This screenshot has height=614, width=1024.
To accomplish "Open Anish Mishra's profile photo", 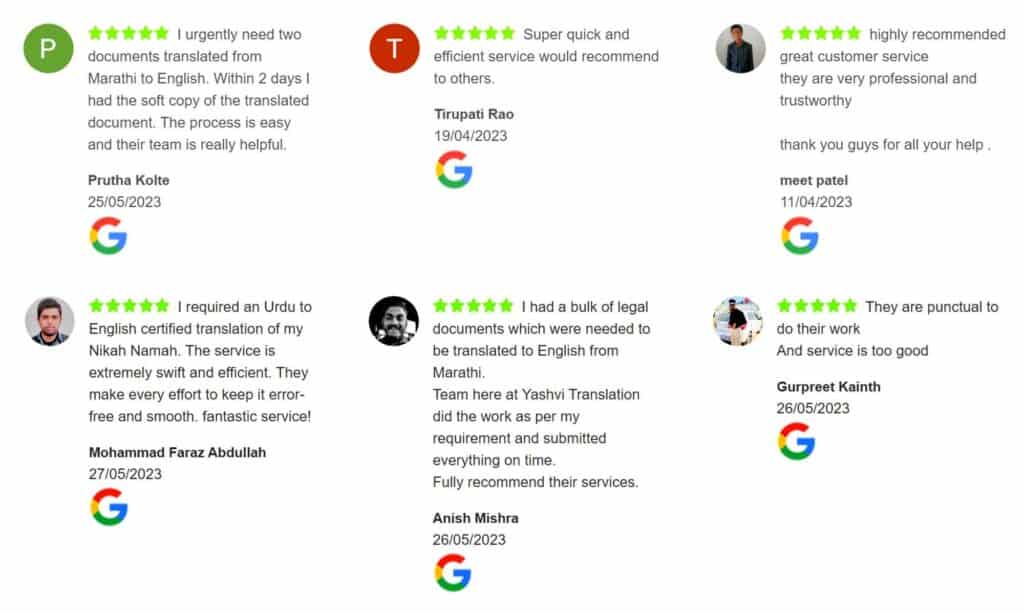I will tap(394, 321).
